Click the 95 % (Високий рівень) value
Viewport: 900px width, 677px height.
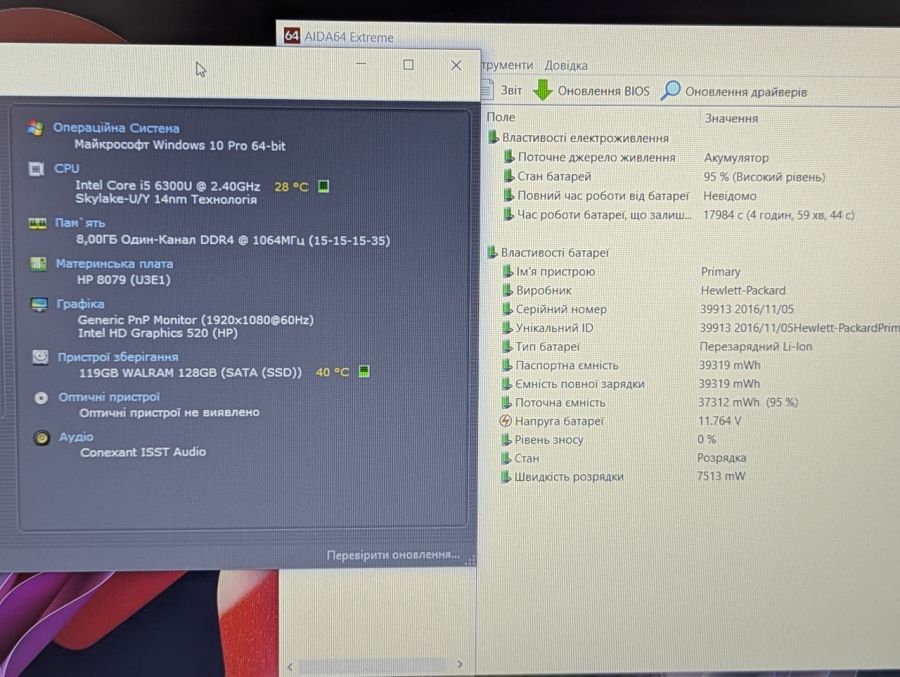(764, 177)
